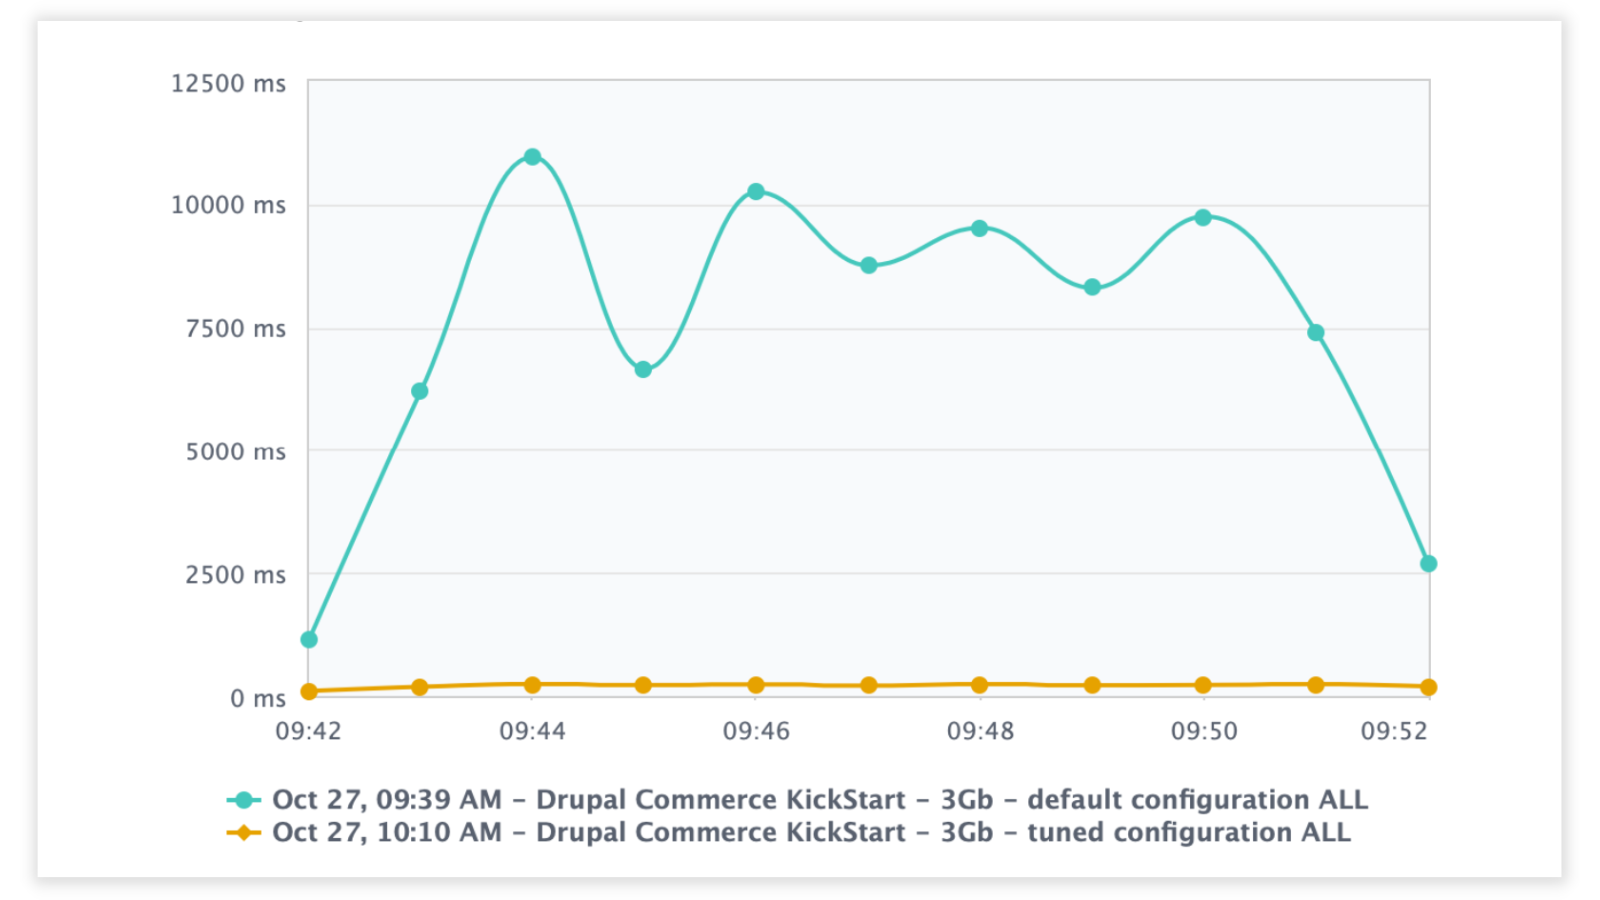Select the last teal data point after 09:52
1600x900 pixels.
(x=1428, y=562)
